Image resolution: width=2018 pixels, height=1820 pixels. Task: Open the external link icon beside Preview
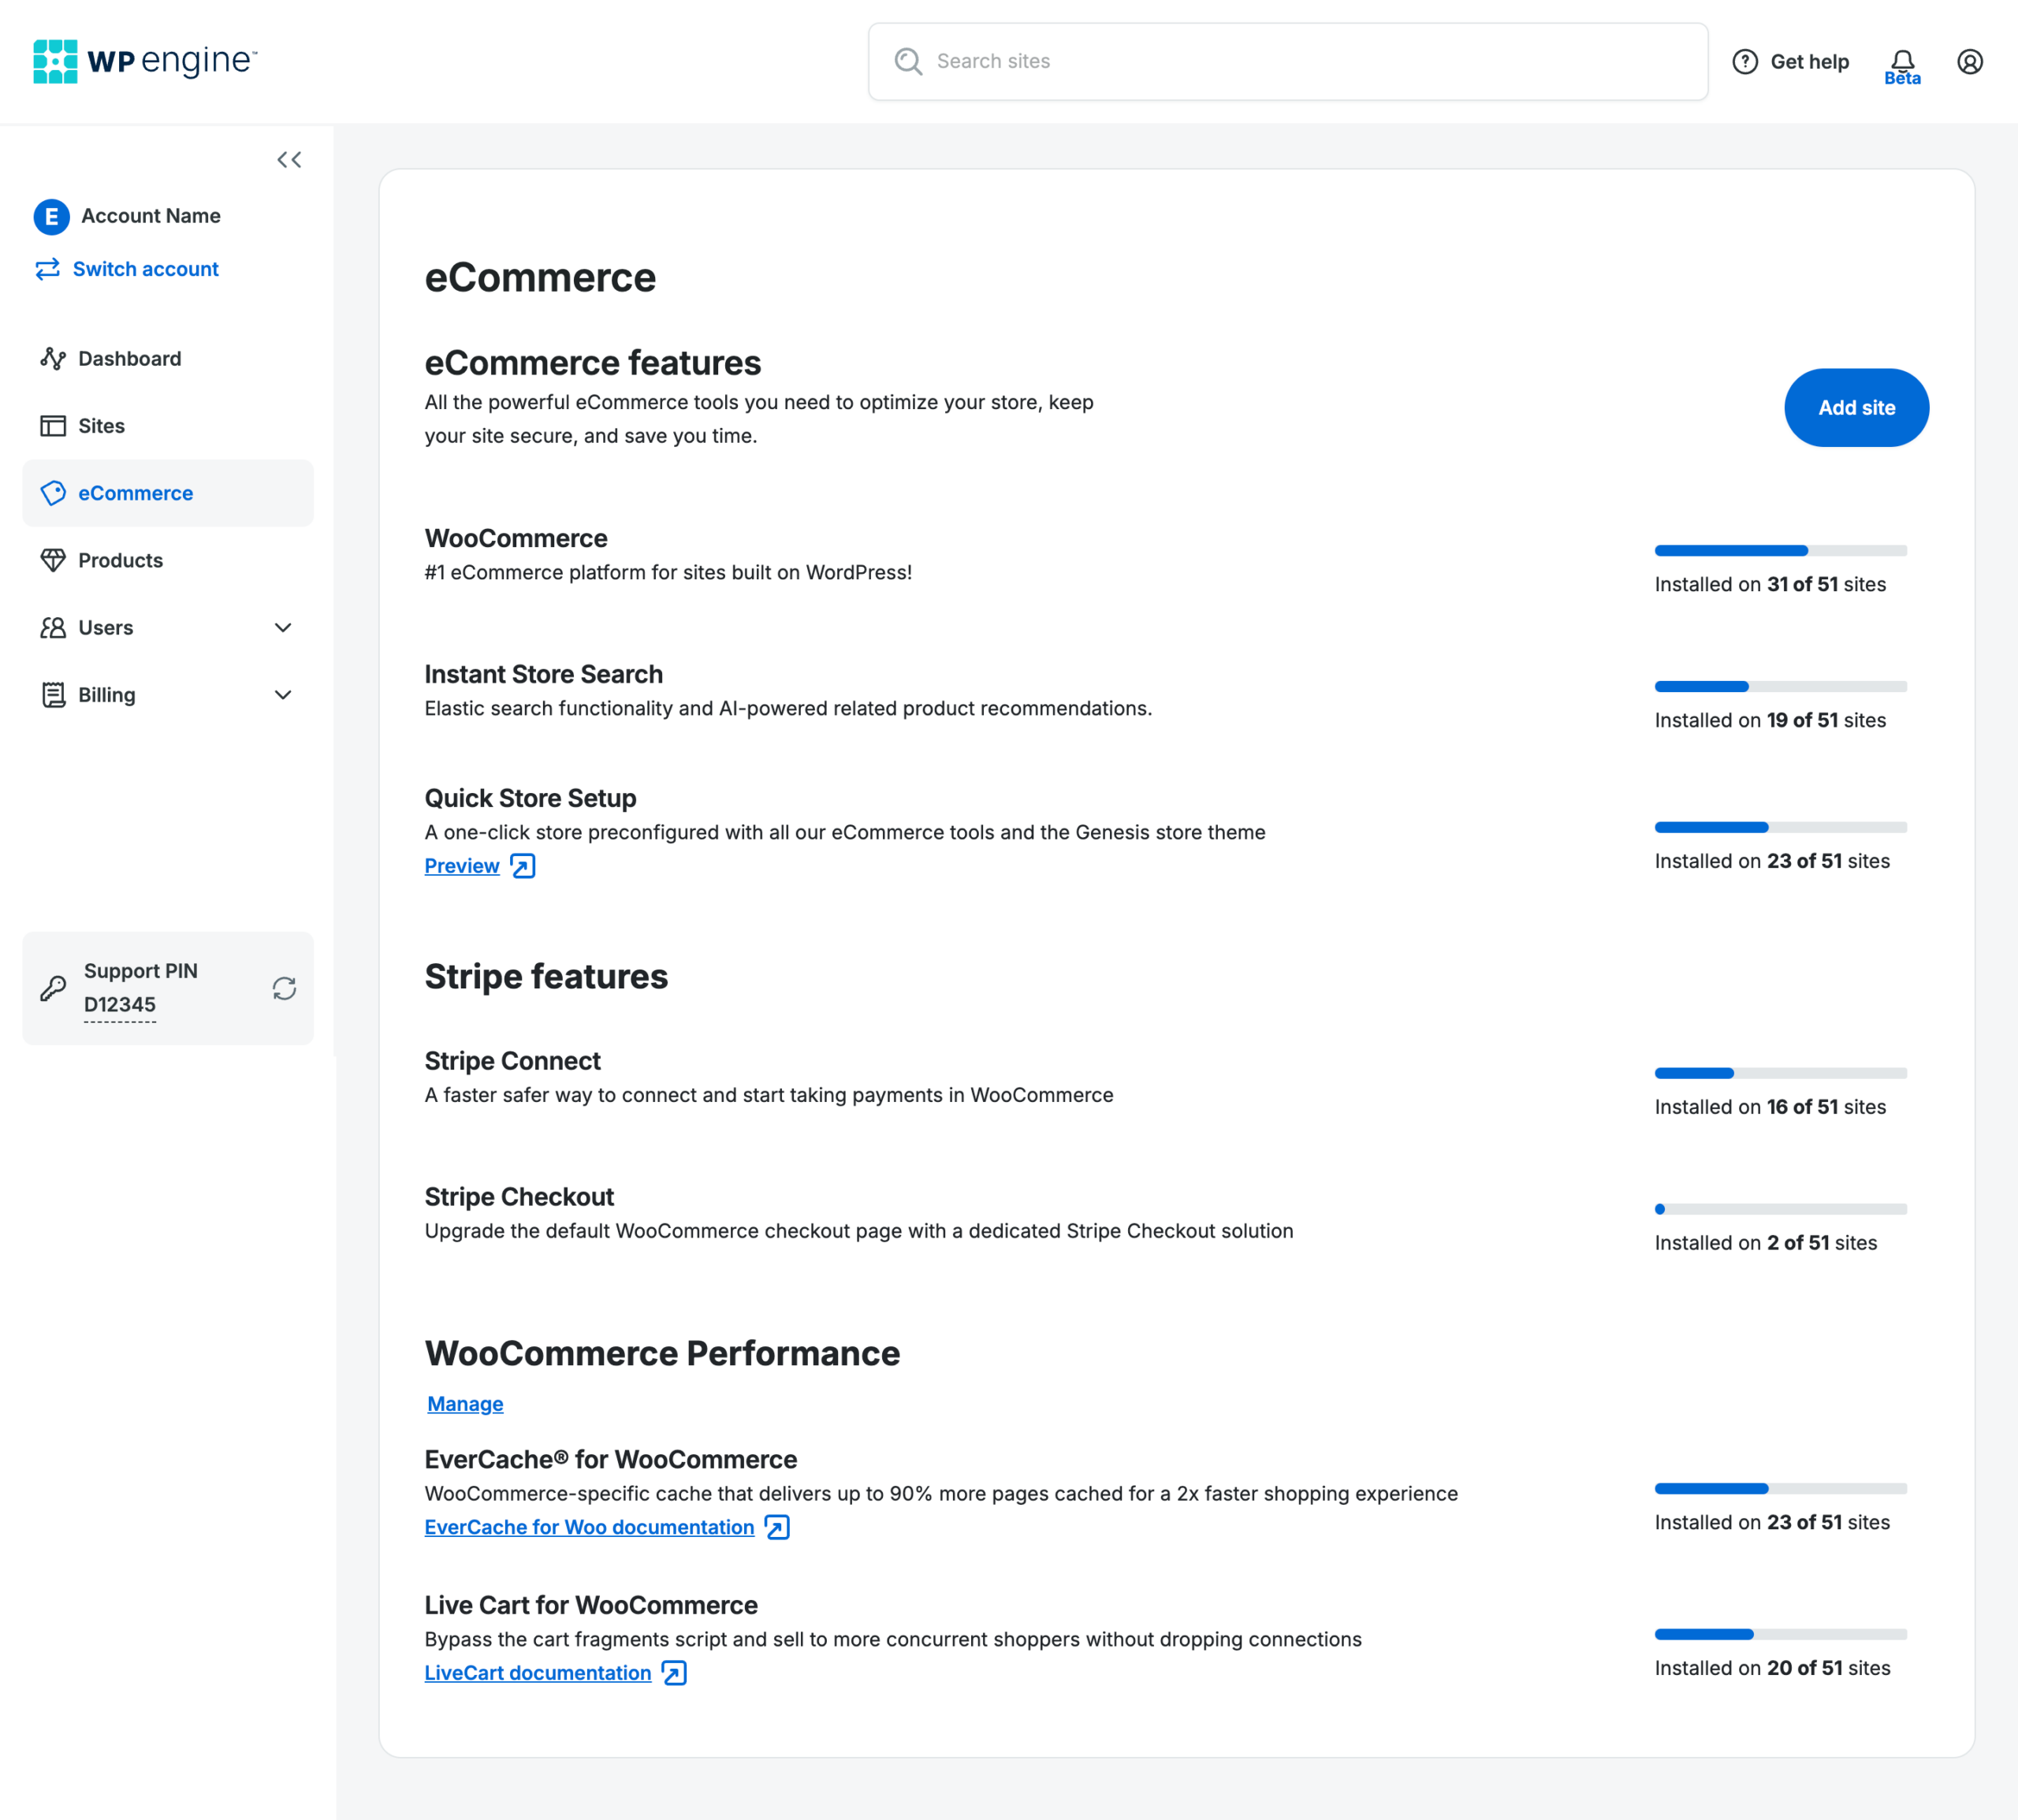click(x=522, y=865)
